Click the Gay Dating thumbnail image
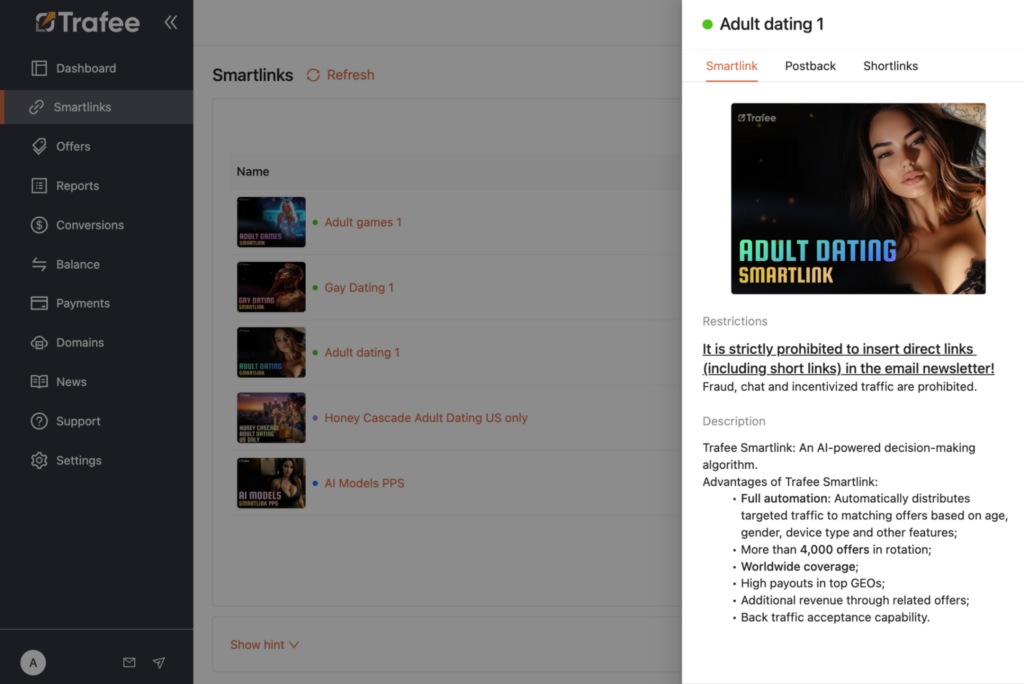Screen dimensions: 1024x684 tap(271, 287)
